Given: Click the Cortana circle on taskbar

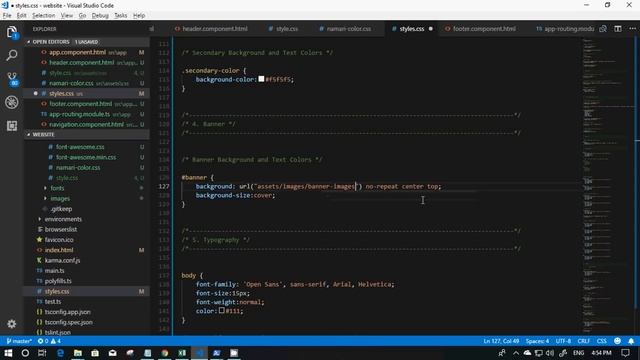Looking at the screenshot, I should (25, 353).
